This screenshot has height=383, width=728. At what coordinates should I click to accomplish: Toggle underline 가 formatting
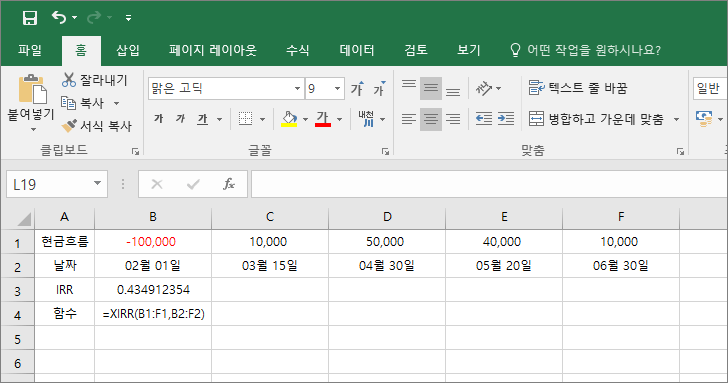(202, 119)
